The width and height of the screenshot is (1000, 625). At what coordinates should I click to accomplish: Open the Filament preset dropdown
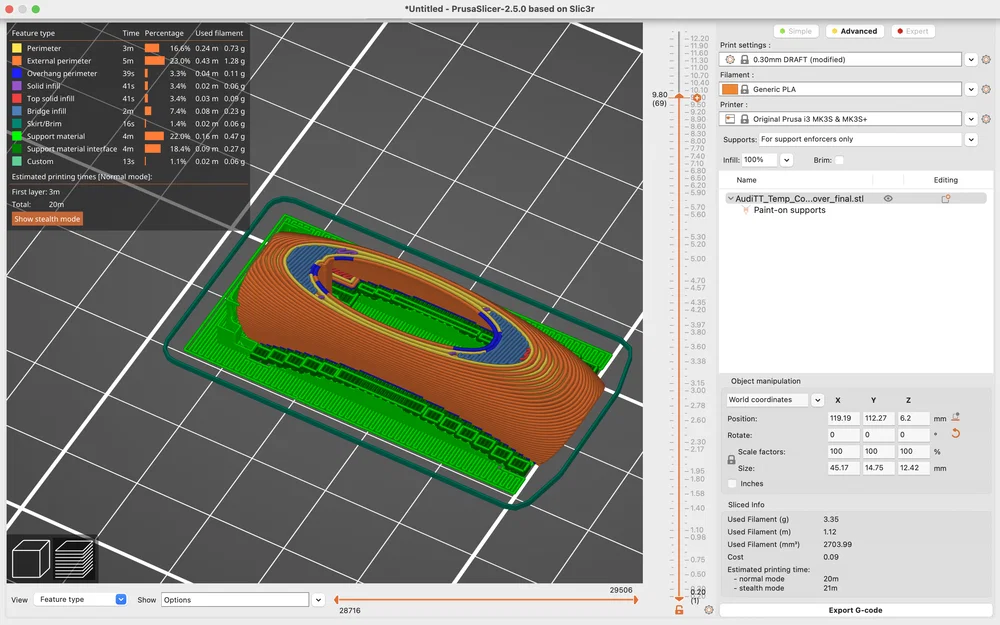(971, 89)
